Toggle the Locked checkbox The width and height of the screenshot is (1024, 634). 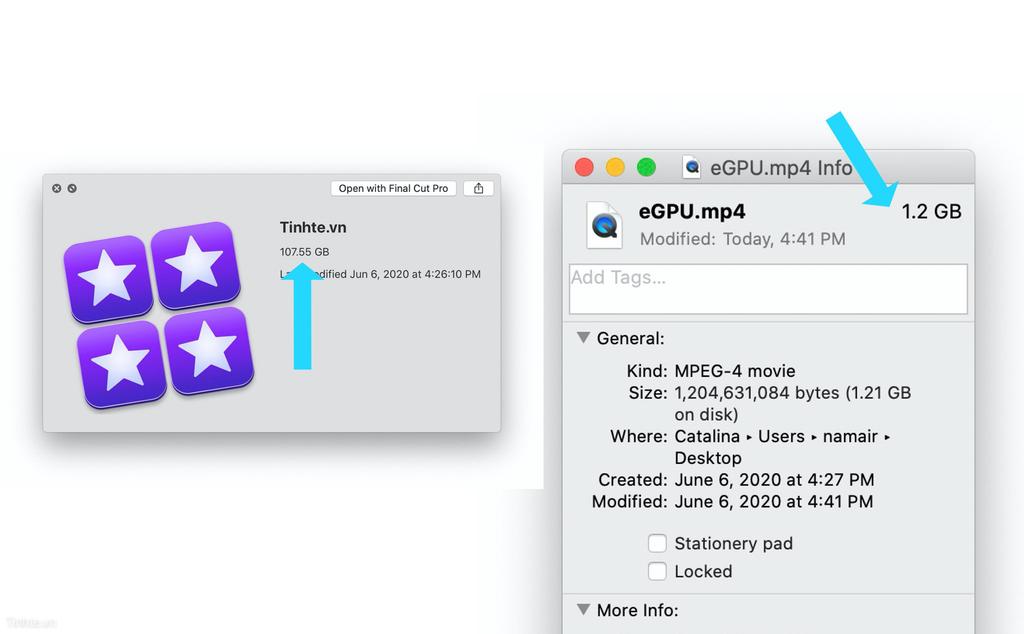(657, 571)
